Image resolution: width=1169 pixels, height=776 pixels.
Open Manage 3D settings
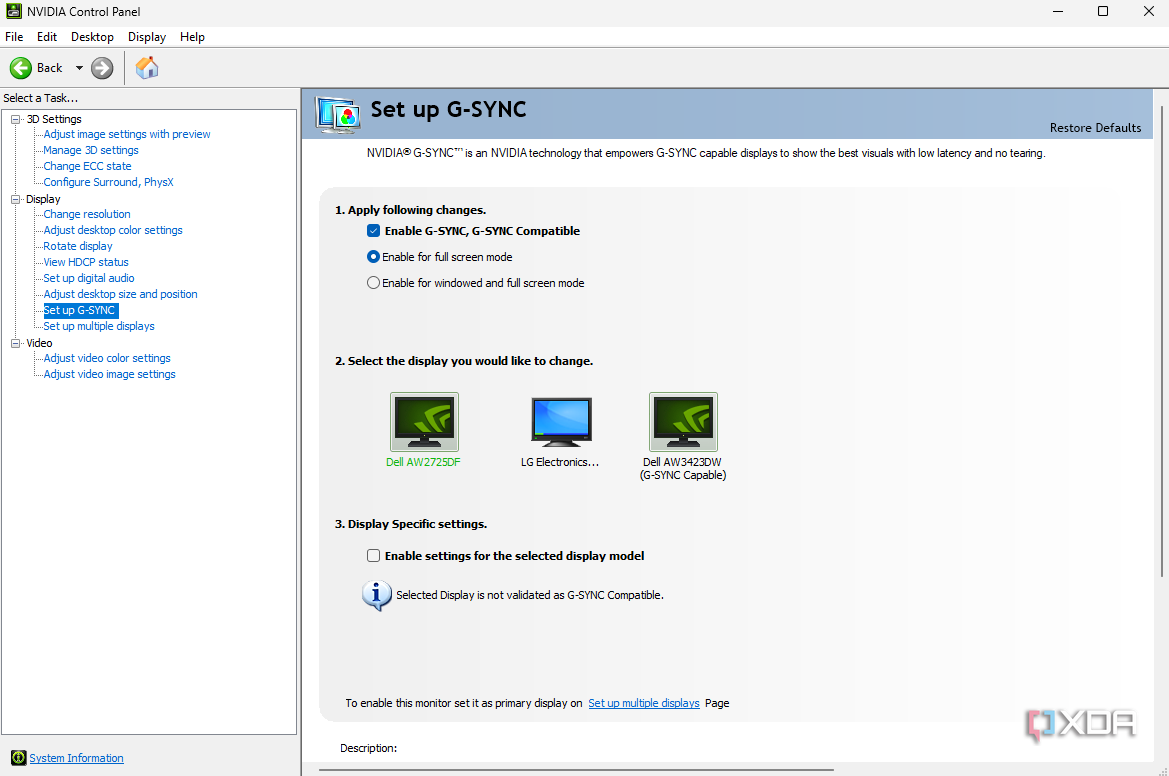coord(91,150)
